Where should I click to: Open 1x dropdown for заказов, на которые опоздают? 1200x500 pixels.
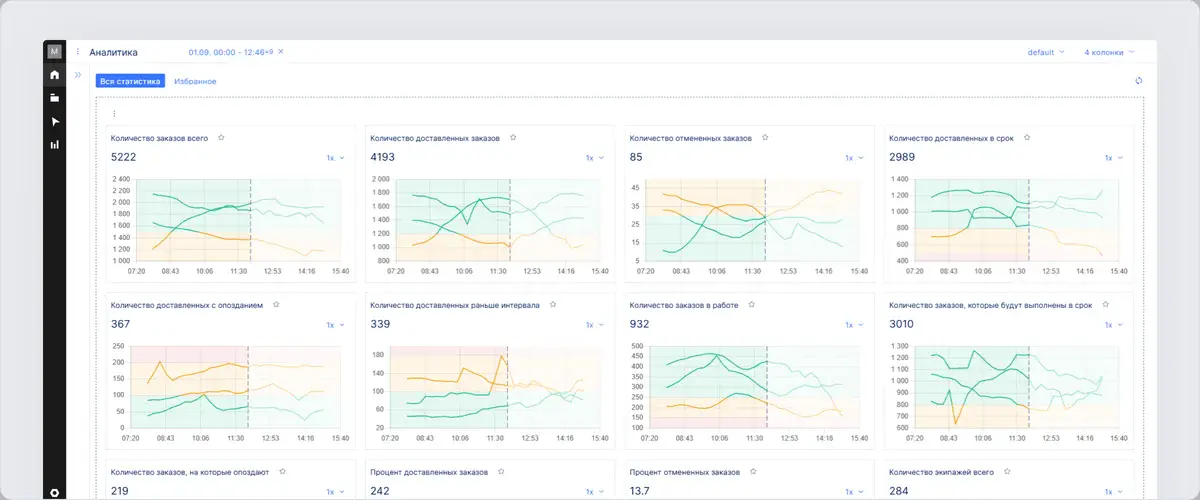pos(335,491)
